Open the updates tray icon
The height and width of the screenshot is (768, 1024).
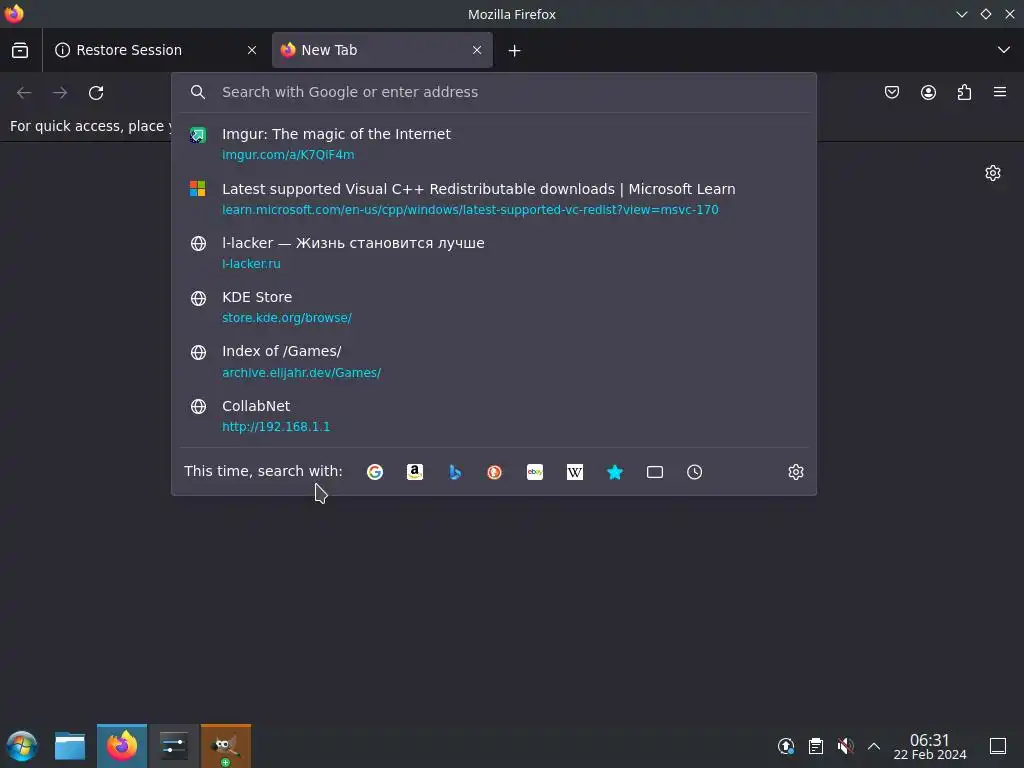[786, 746]
